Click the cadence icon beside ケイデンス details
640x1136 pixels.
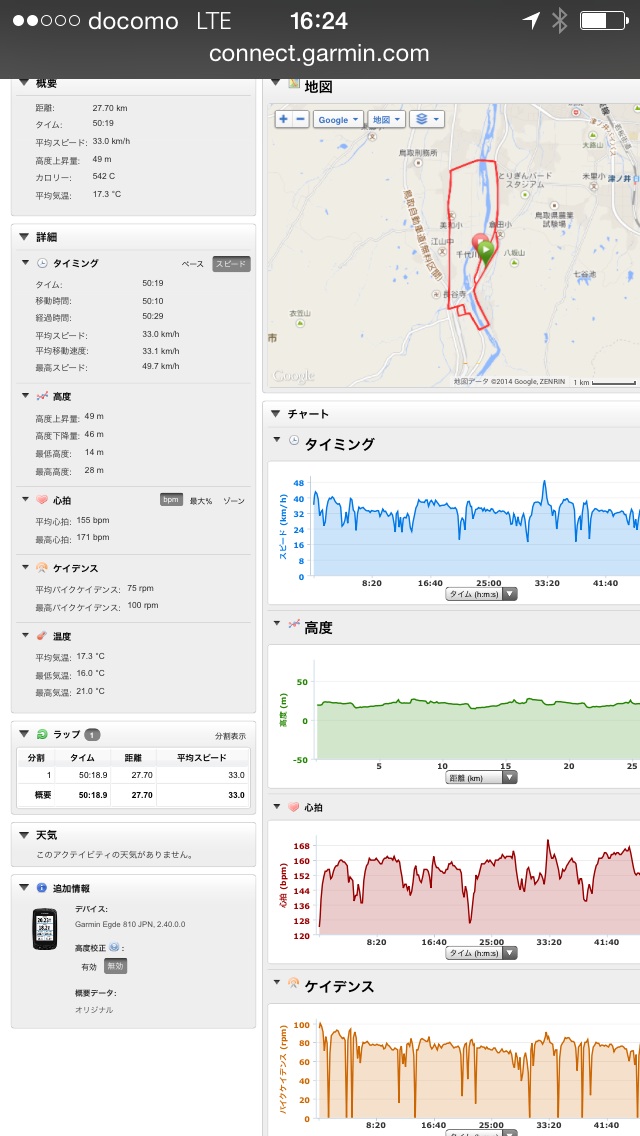pyautogui.click(x=42, y=568)
